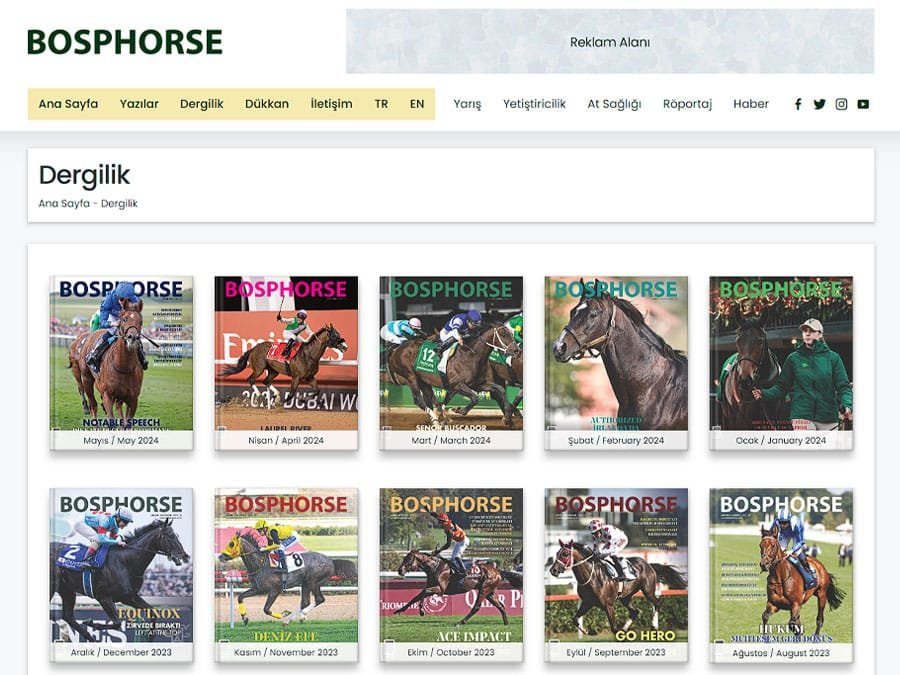900x675 pixels.
Task: Open the Yazılar menu item
Action: tap(140, 103)
